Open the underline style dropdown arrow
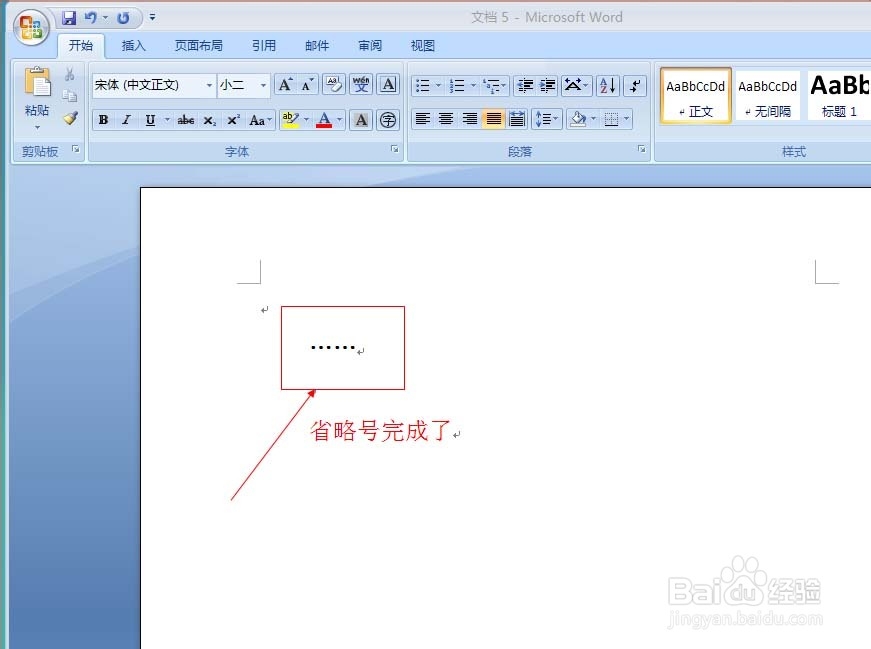 pyautogui.click(x=167, y=119)
